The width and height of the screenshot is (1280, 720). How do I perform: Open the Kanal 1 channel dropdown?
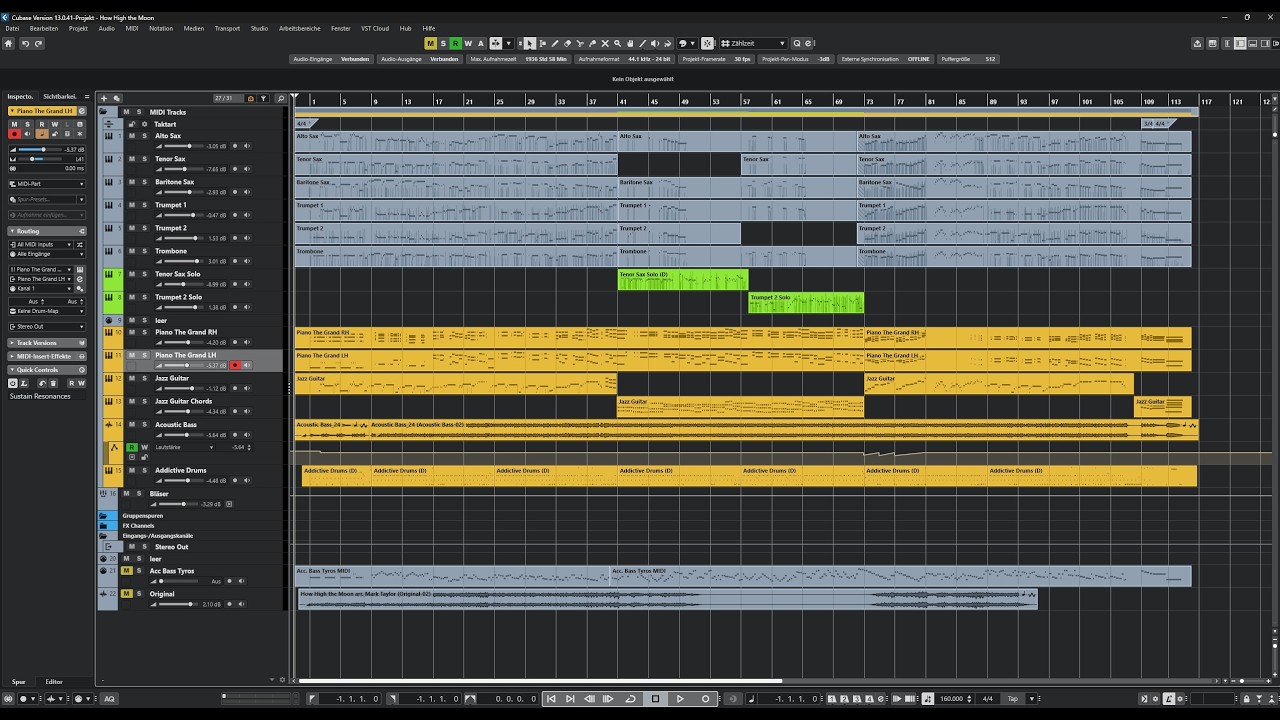coord(41,288)
